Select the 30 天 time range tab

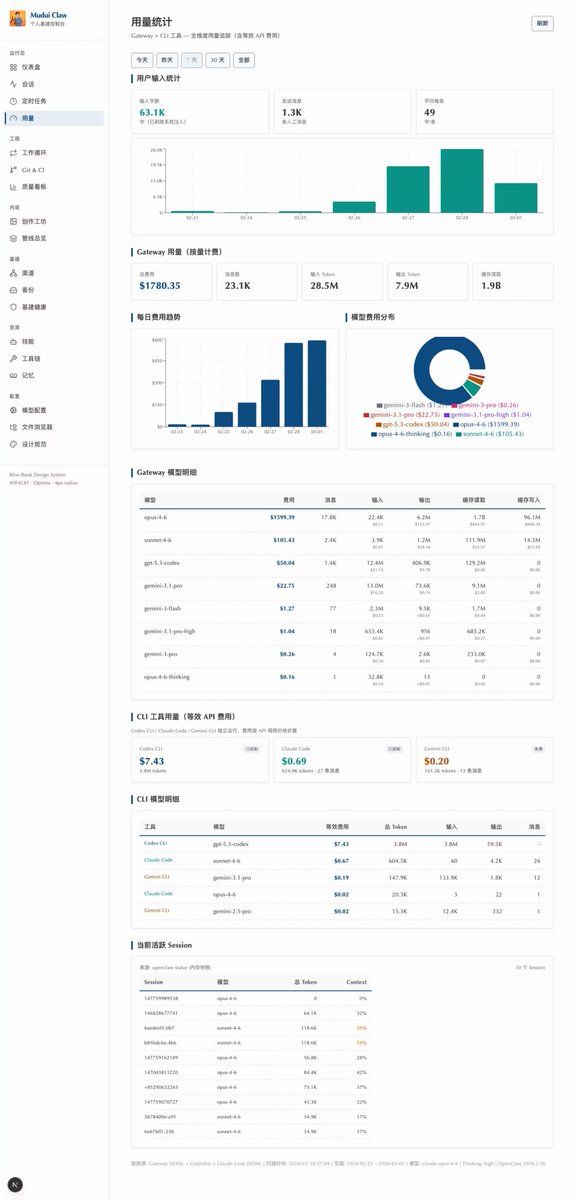click(217, 60)
